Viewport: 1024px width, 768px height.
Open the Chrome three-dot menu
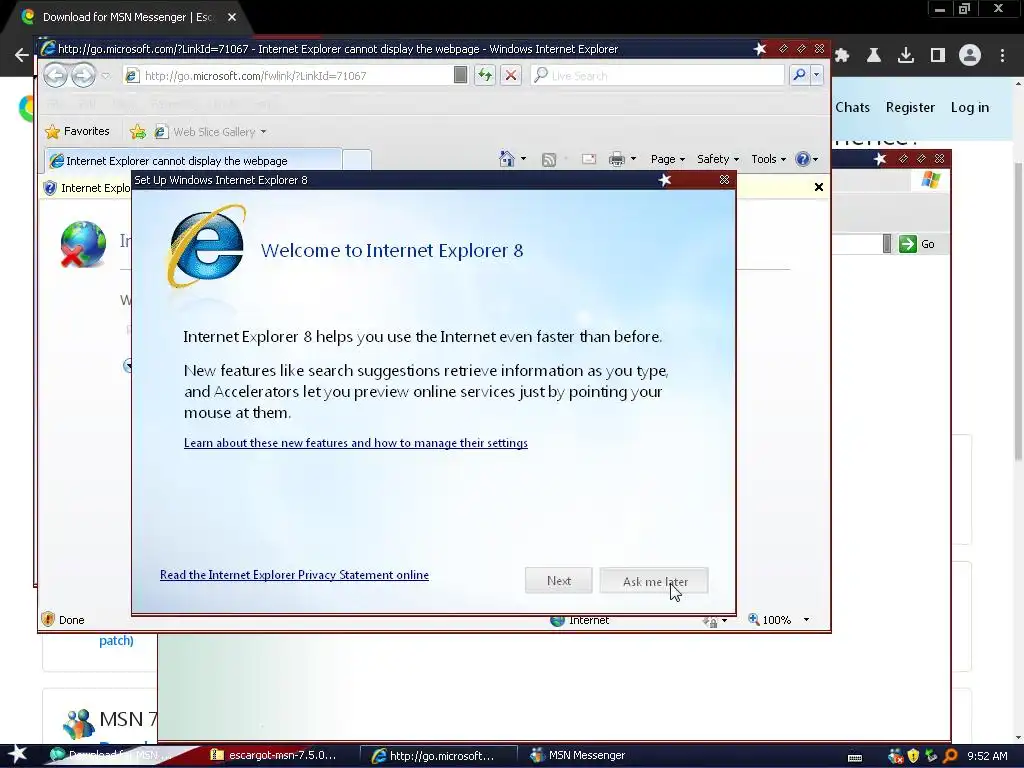[x=1002, y=56]
